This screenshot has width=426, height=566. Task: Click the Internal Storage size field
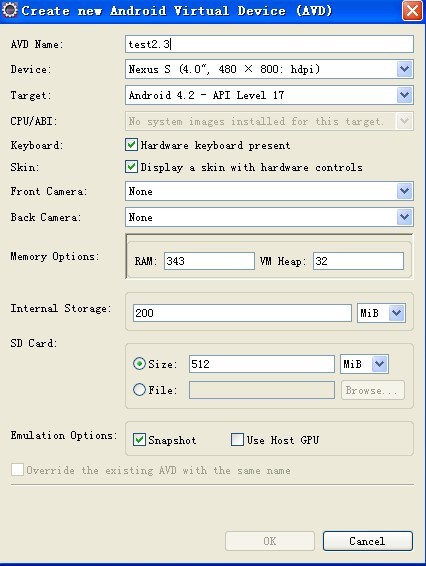coord(242,313)
